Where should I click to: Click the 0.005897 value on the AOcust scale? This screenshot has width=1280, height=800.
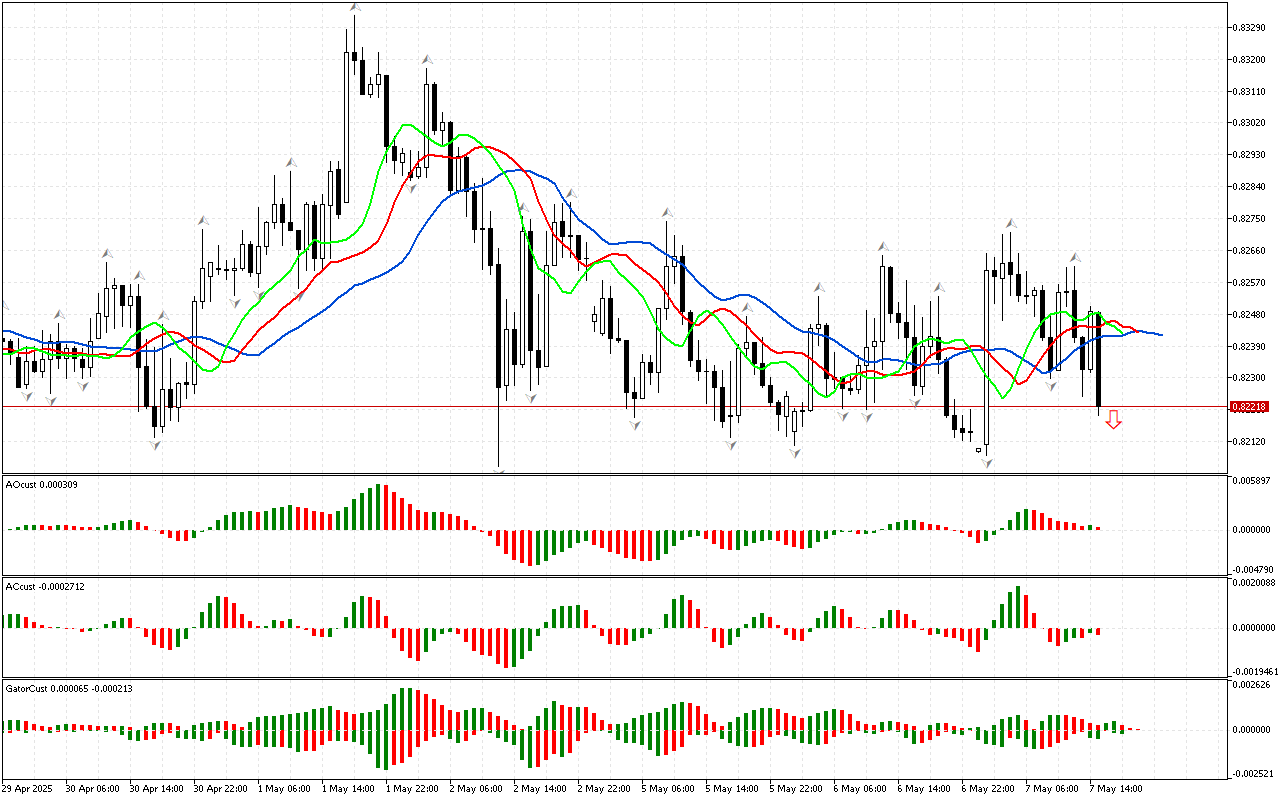[x=1252, y=481]
